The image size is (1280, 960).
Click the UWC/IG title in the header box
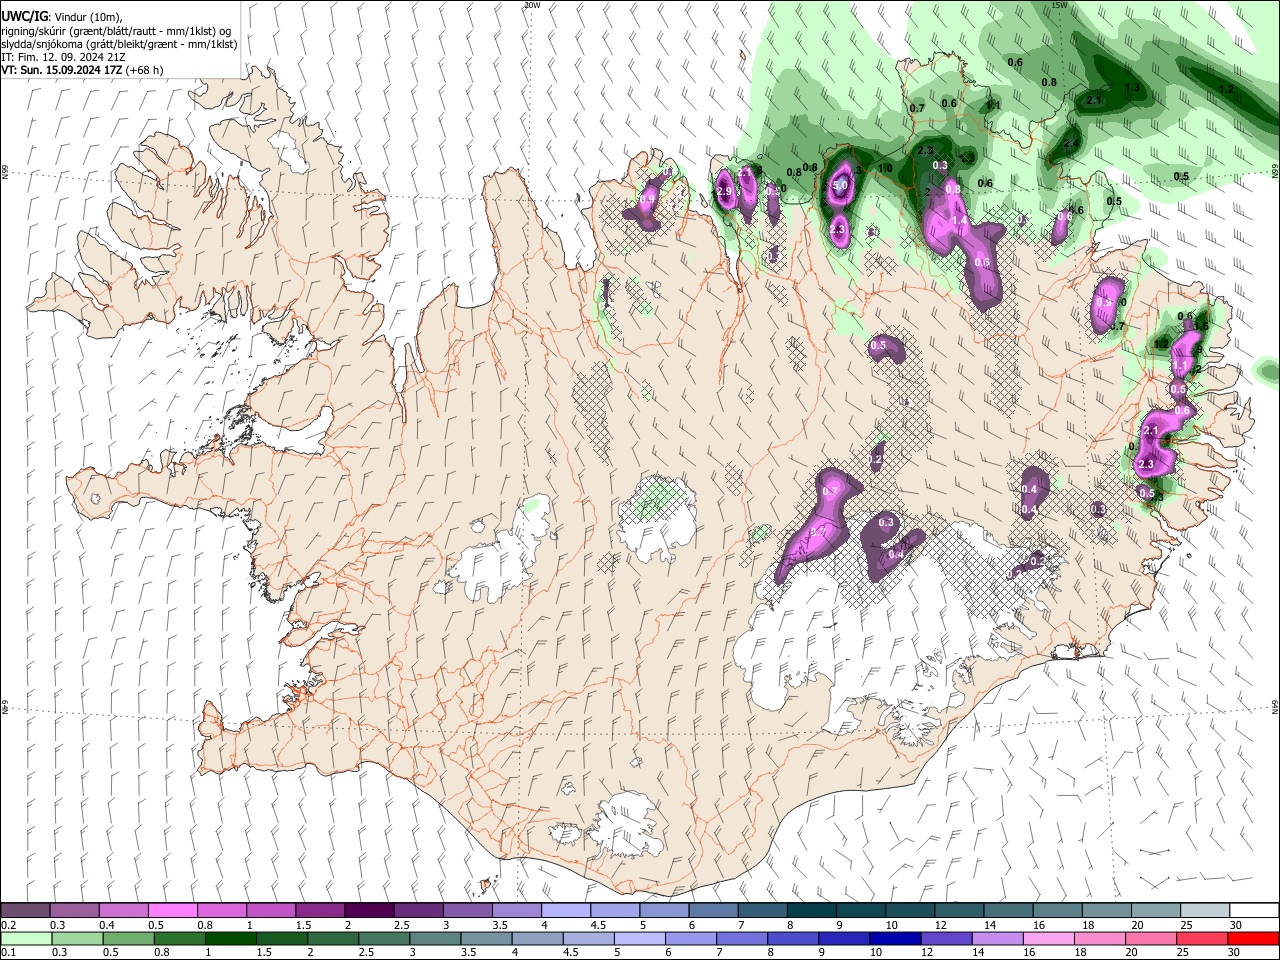(x=25, y=16)
